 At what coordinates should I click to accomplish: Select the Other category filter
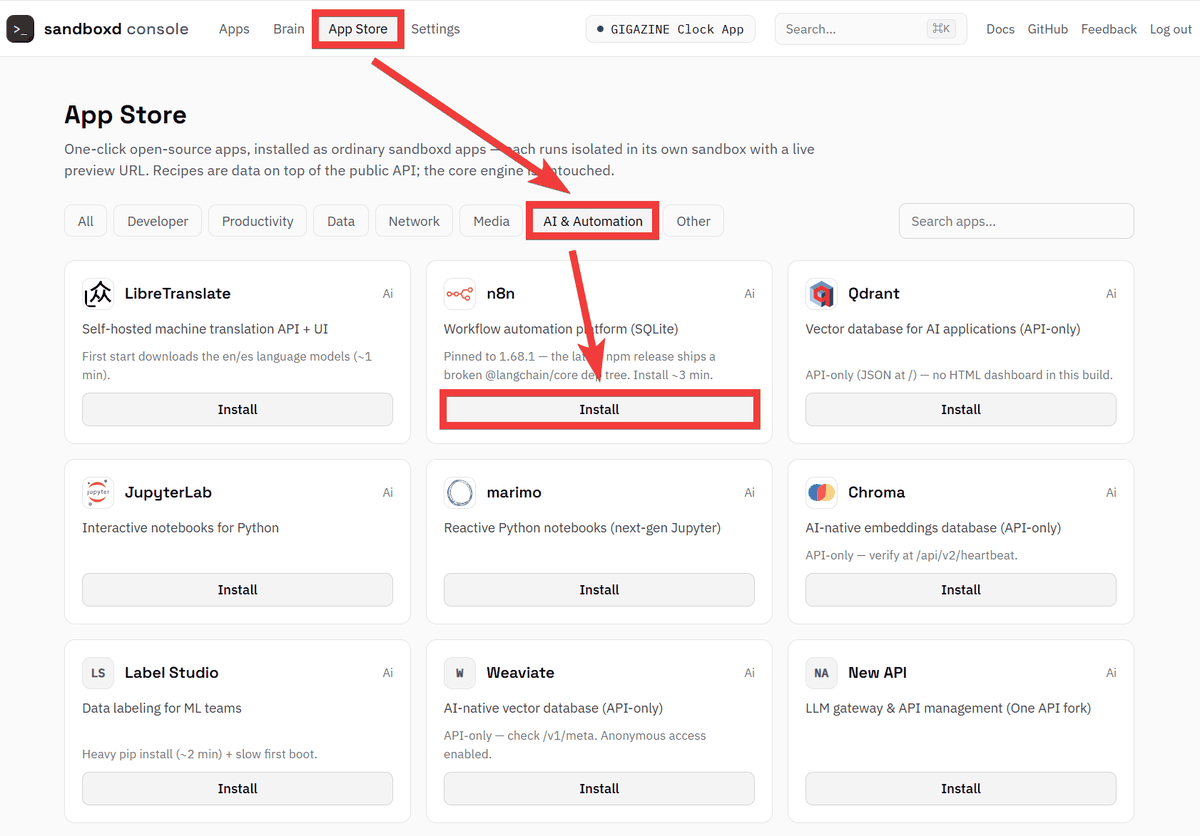[693, 221]
